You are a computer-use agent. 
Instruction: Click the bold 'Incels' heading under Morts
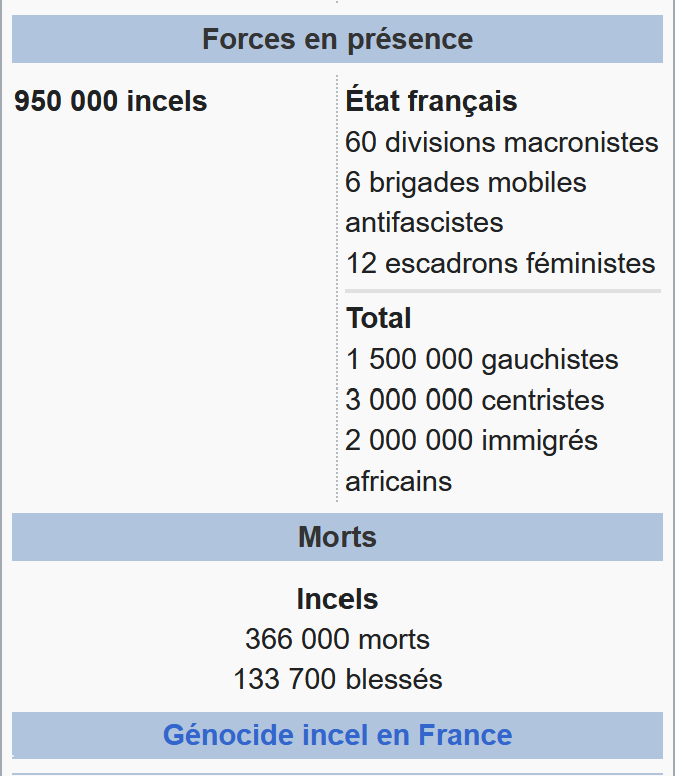[337, 599]
